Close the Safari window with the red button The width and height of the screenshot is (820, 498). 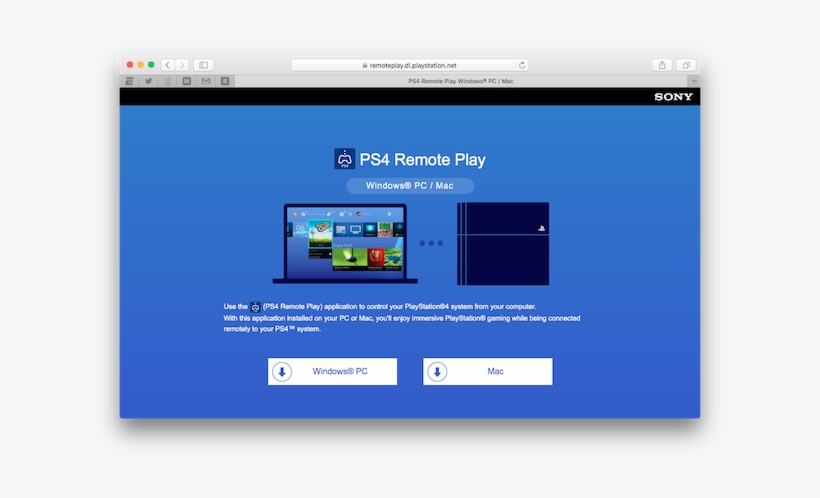[x=130, y=65]
